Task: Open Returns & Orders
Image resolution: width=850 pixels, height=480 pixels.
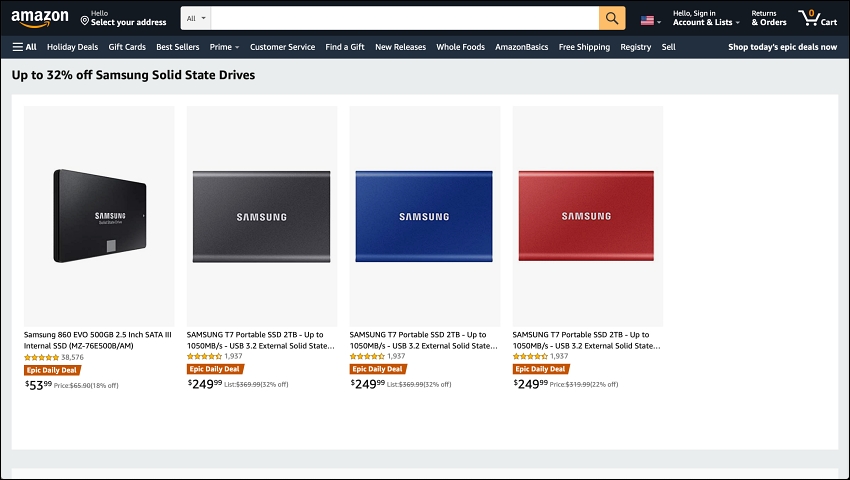Action: 769,18
